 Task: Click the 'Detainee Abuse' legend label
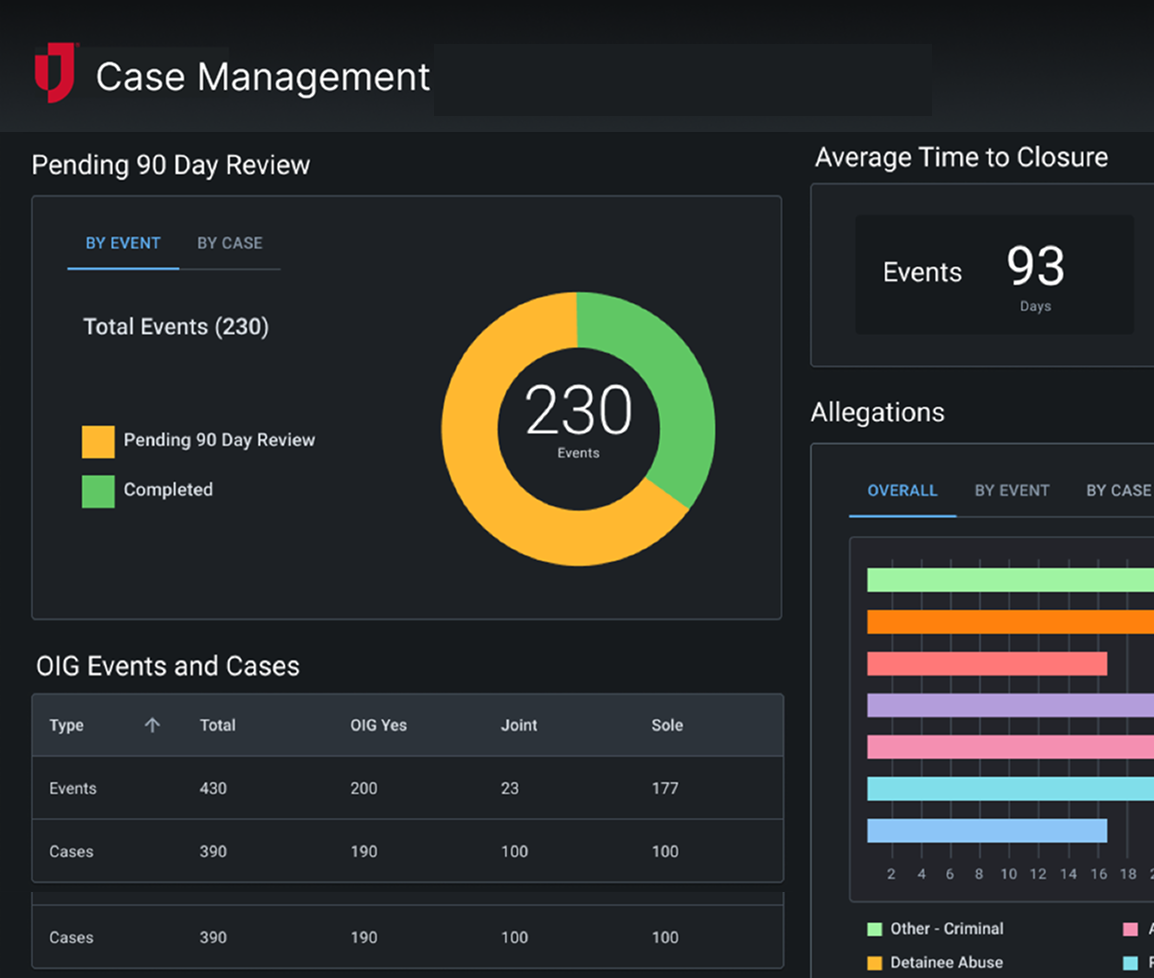coord(946,963)
